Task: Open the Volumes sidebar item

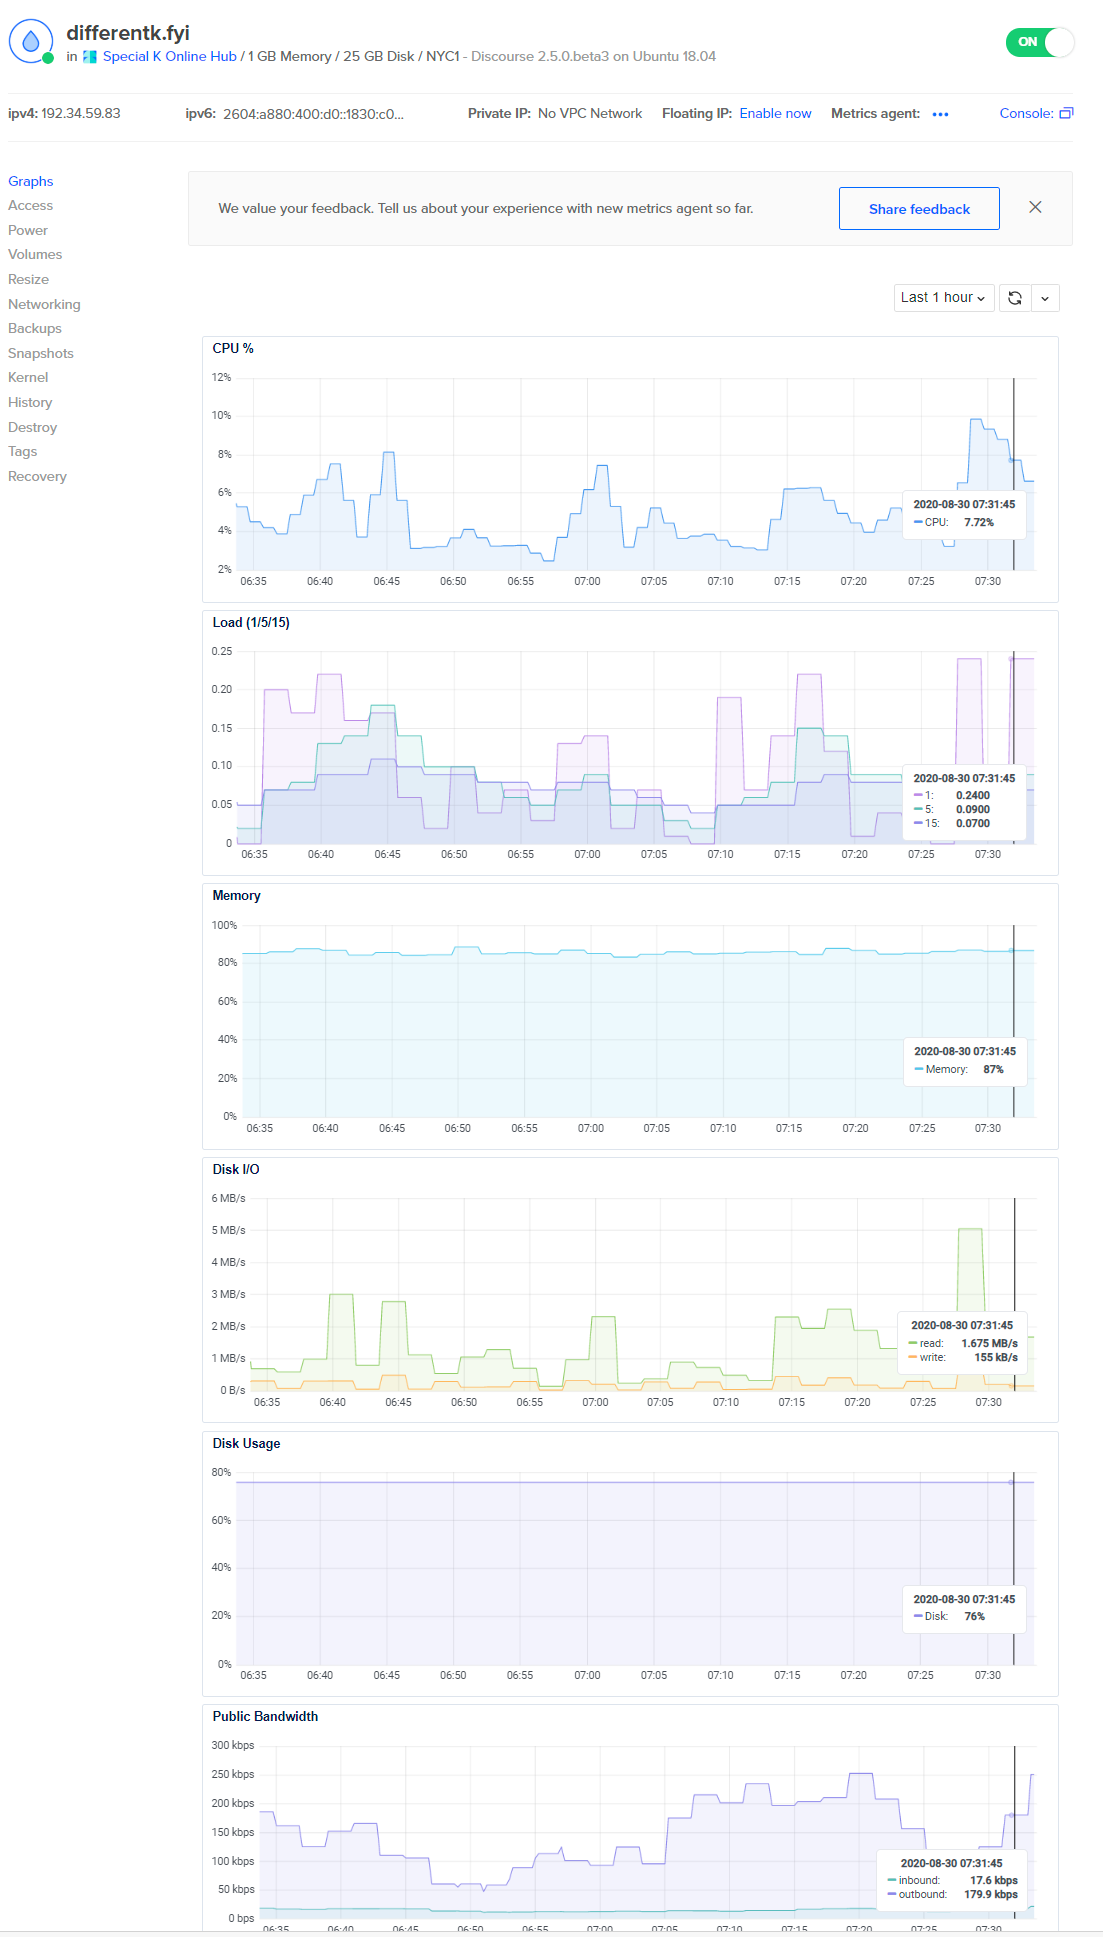Action: (x=35, y=255)
